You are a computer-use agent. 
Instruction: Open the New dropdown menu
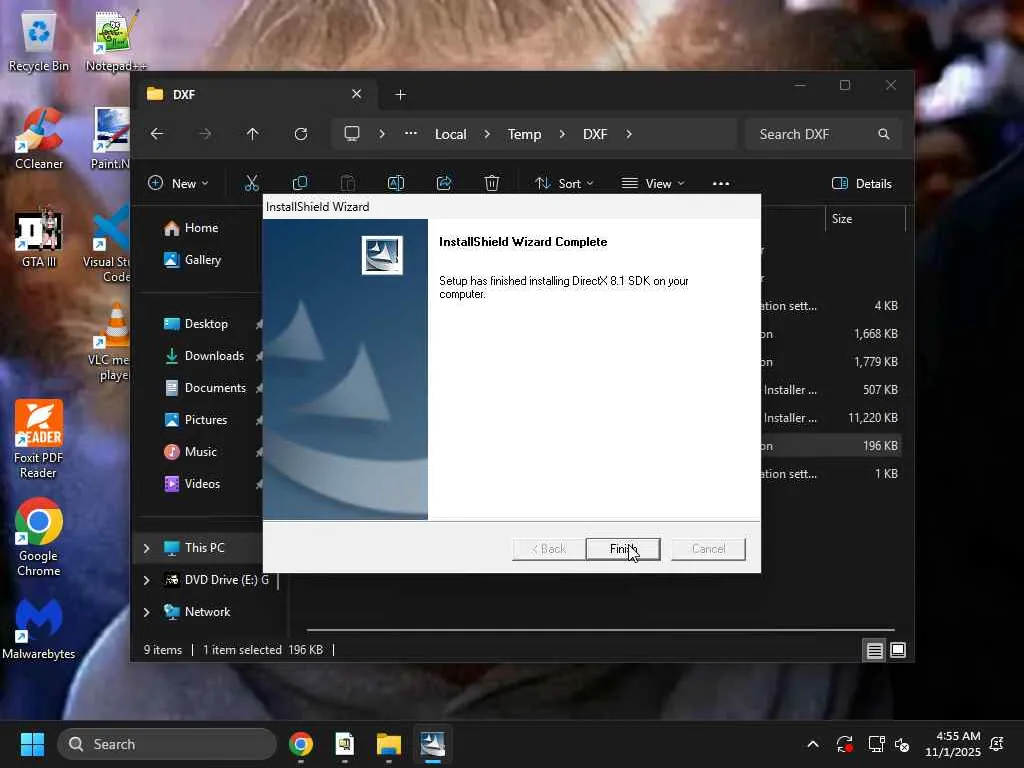tap(178, 184)
